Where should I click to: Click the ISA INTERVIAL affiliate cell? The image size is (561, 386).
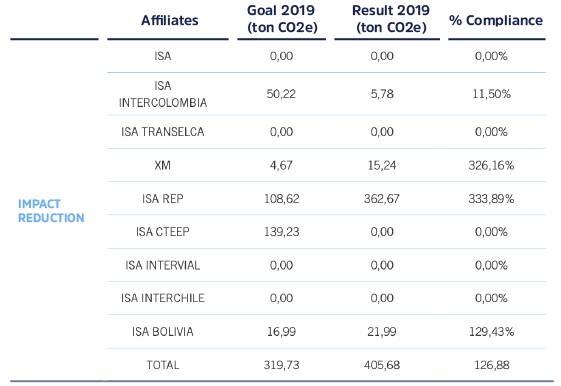(163, 265)
